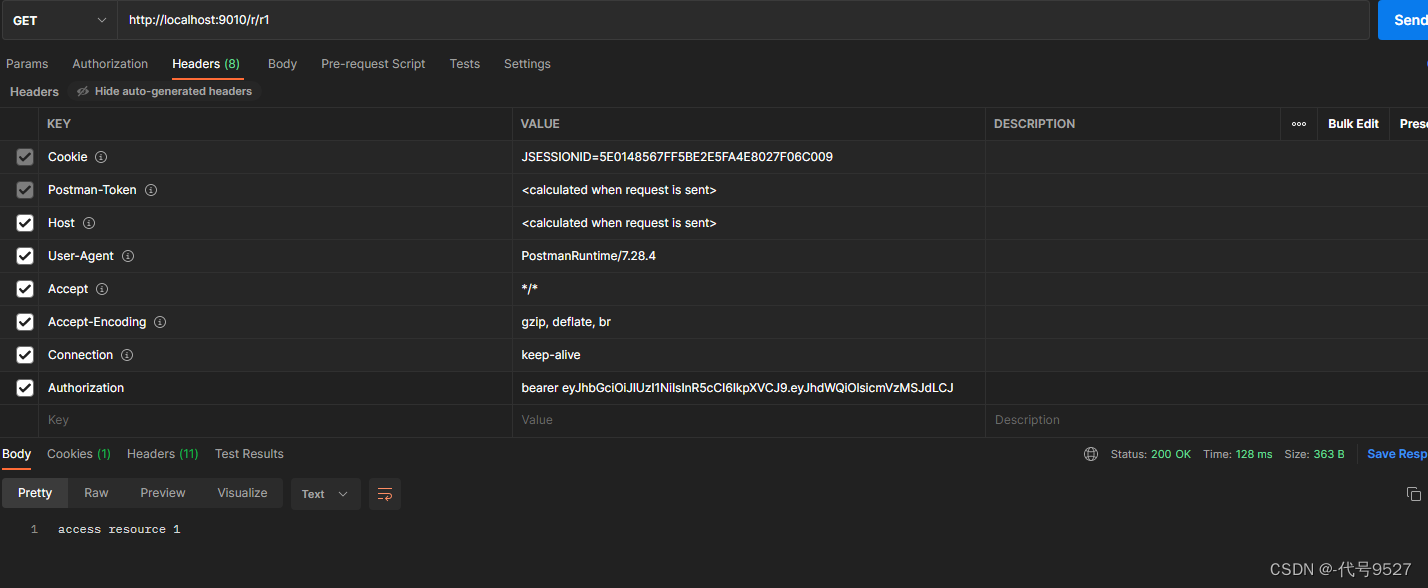Click the Bulk Edit link
The width and height of the screenshot is (1428, 588).
pos(1353,124)
